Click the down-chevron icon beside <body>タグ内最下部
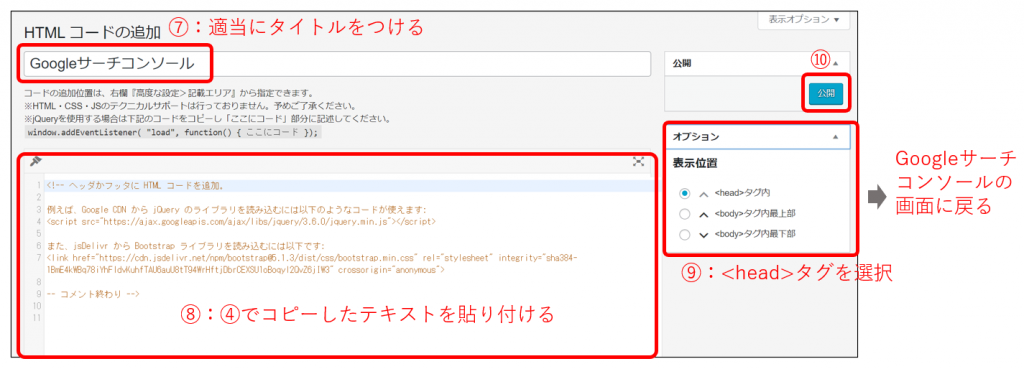This screenshot has height=369, width=1024. (x=703, y=234)
